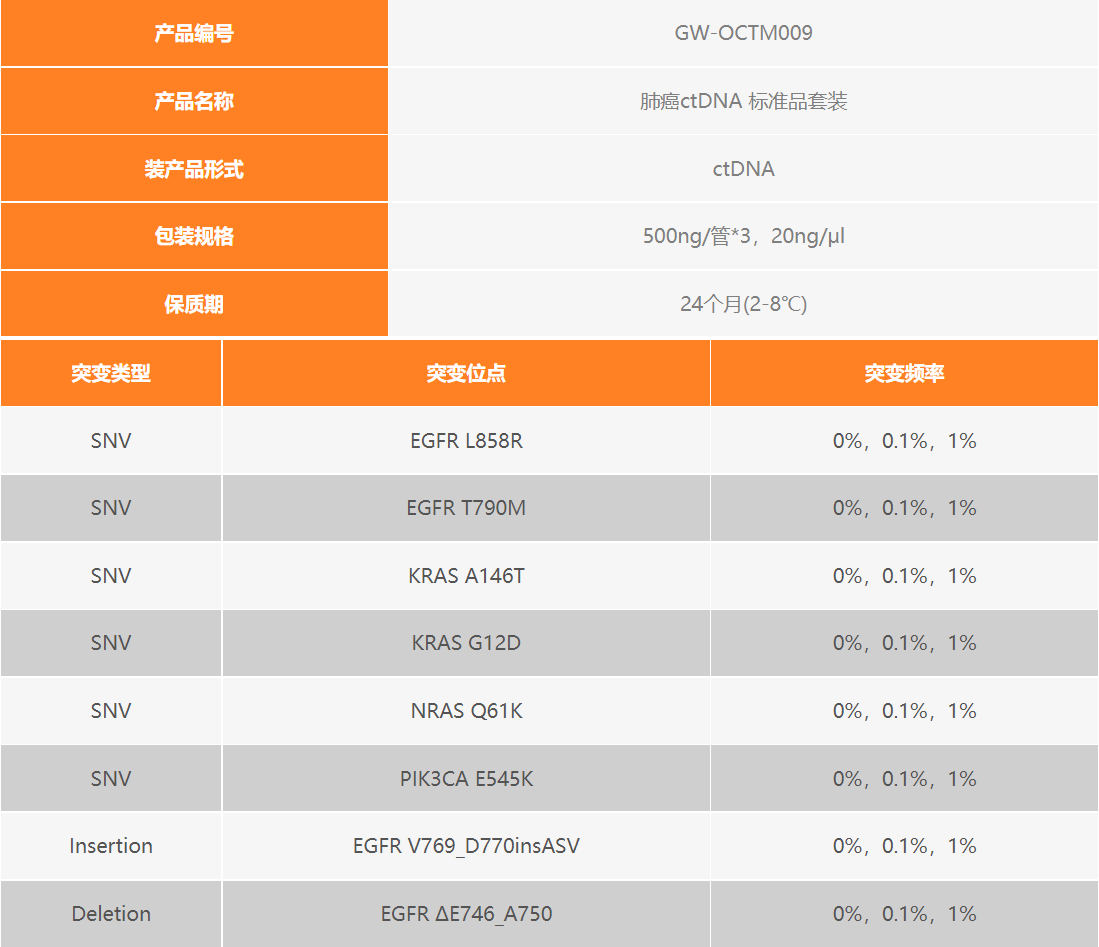Click the 保质期 label cell
Viewport: 1099px width, 947px height.
pyautogui.click(x=194, y=304)
